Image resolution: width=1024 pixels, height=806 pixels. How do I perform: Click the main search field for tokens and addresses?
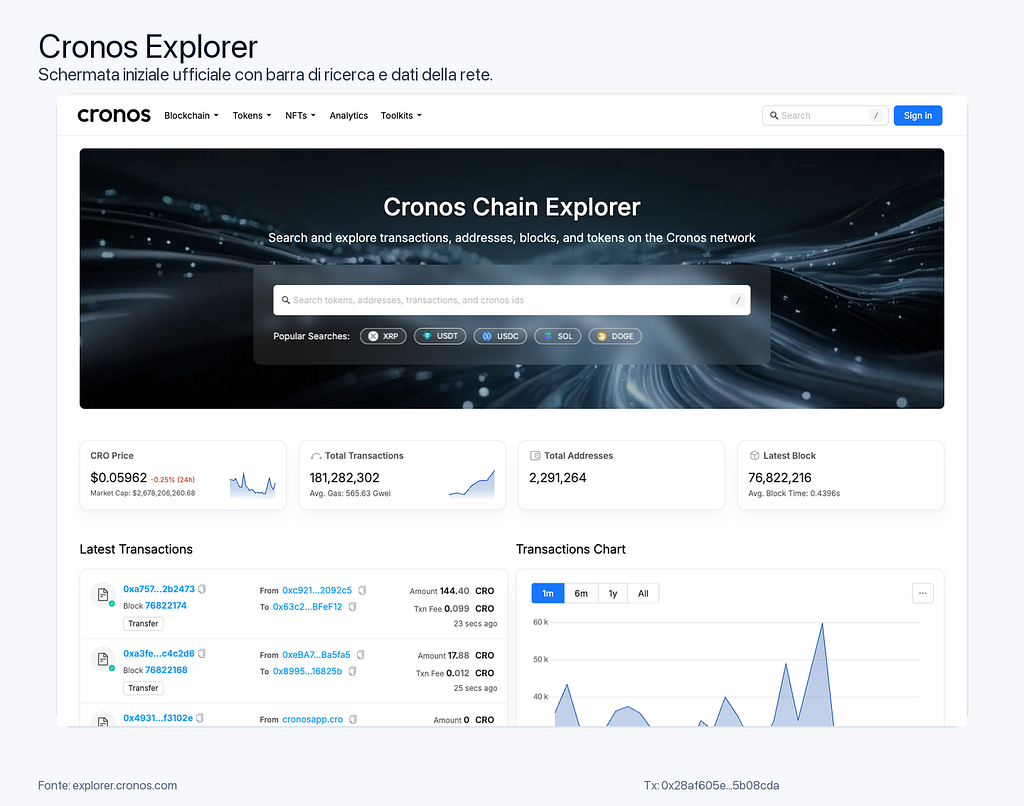511,300
